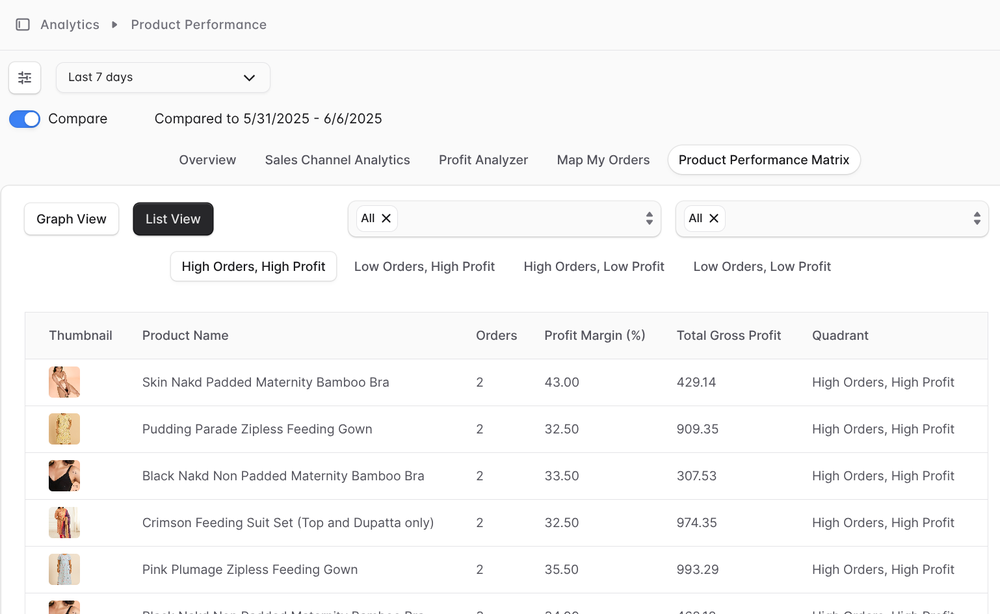This screenshot has height=614, width=1000.
Task: Expand the 'Last 7 days' date dropdown
Action: (163, 77)
